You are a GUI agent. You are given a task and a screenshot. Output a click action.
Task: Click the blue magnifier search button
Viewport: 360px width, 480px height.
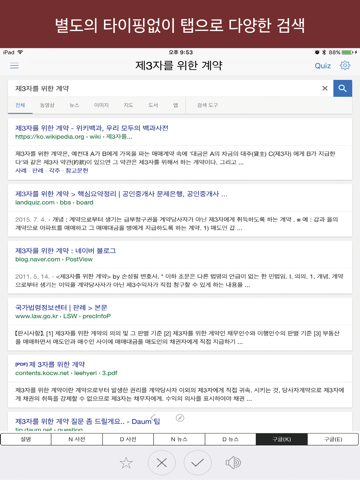(x=342, y=88)
